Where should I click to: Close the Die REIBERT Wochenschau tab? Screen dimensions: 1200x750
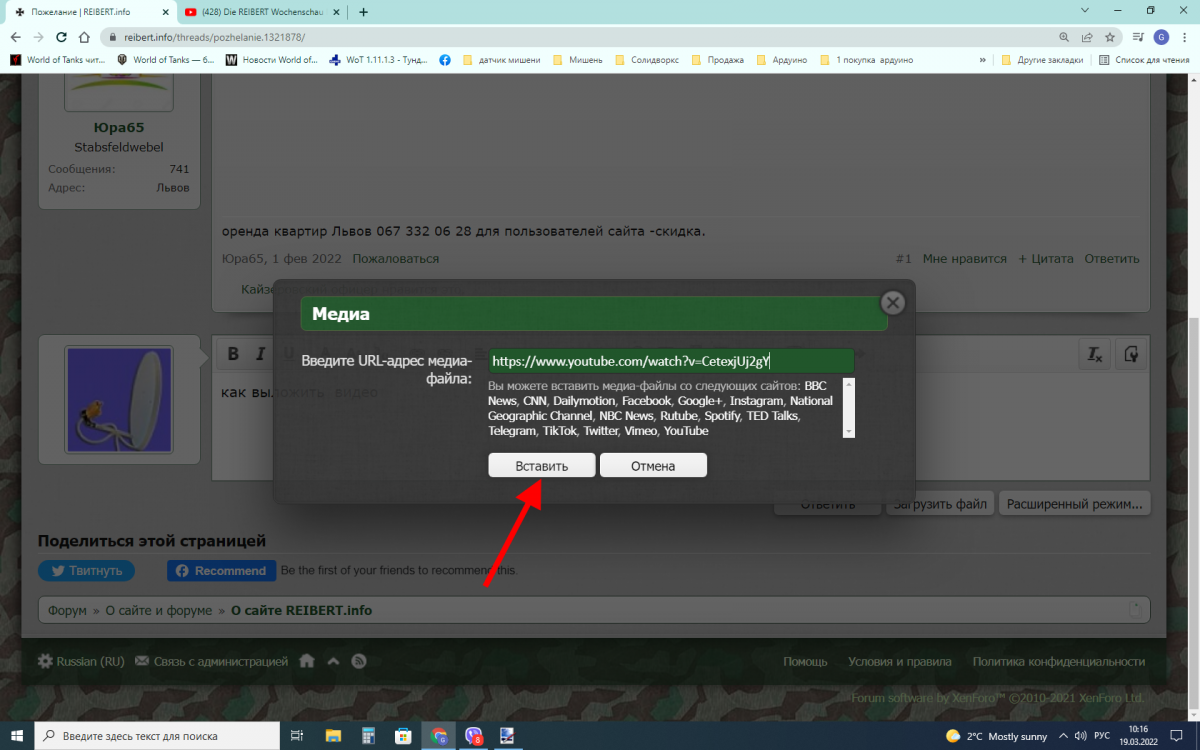tap(338, 12)
